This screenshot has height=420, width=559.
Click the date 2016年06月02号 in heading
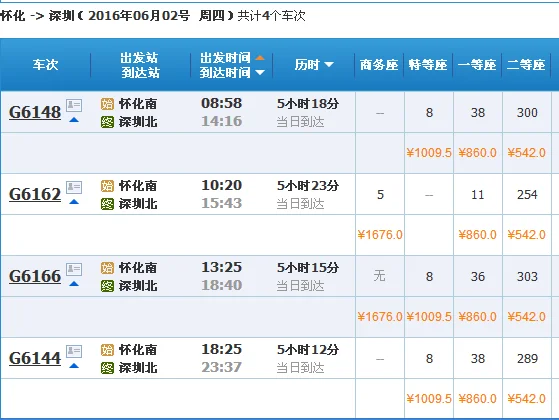[139, 16]
